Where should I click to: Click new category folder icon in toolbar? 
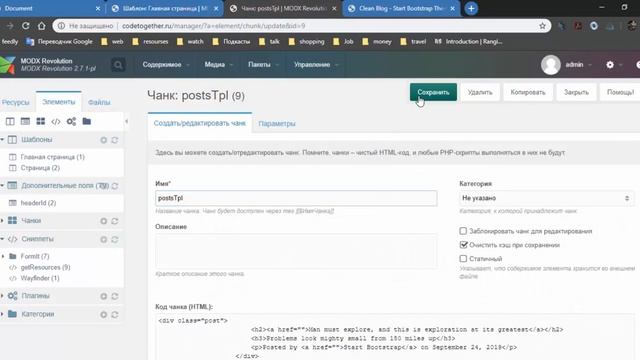pos(87,121)
